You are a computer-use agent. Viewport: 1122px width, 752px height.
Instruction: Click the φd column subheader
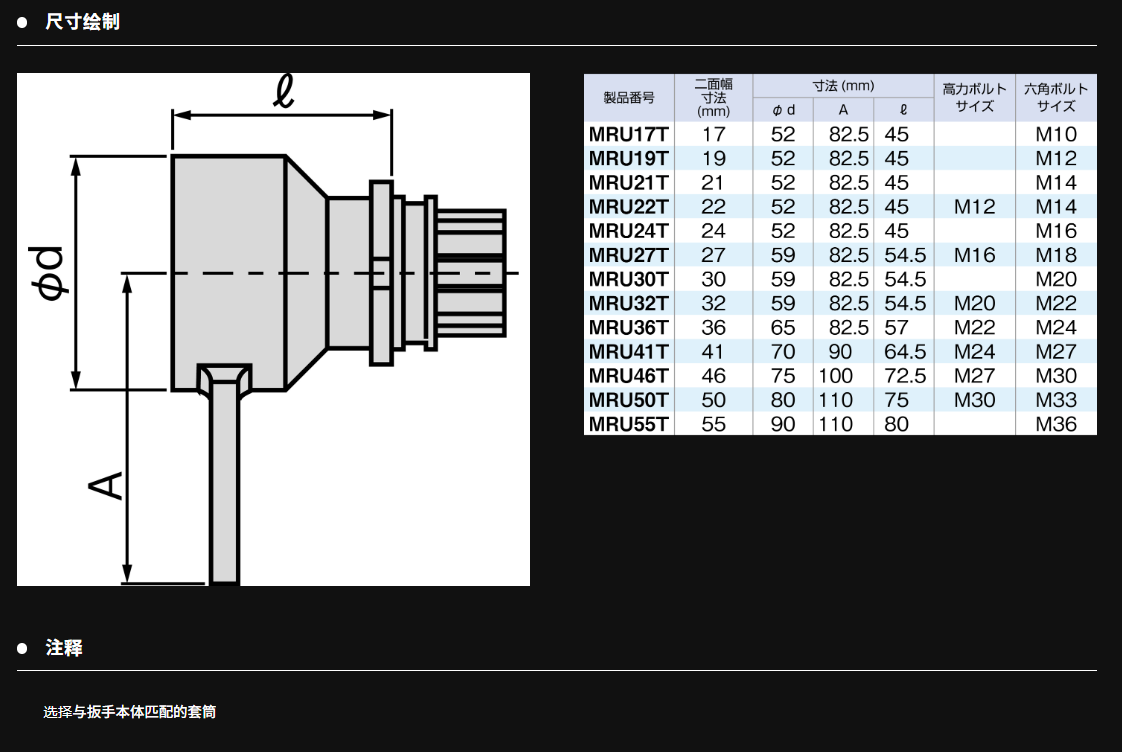point(783,111)
